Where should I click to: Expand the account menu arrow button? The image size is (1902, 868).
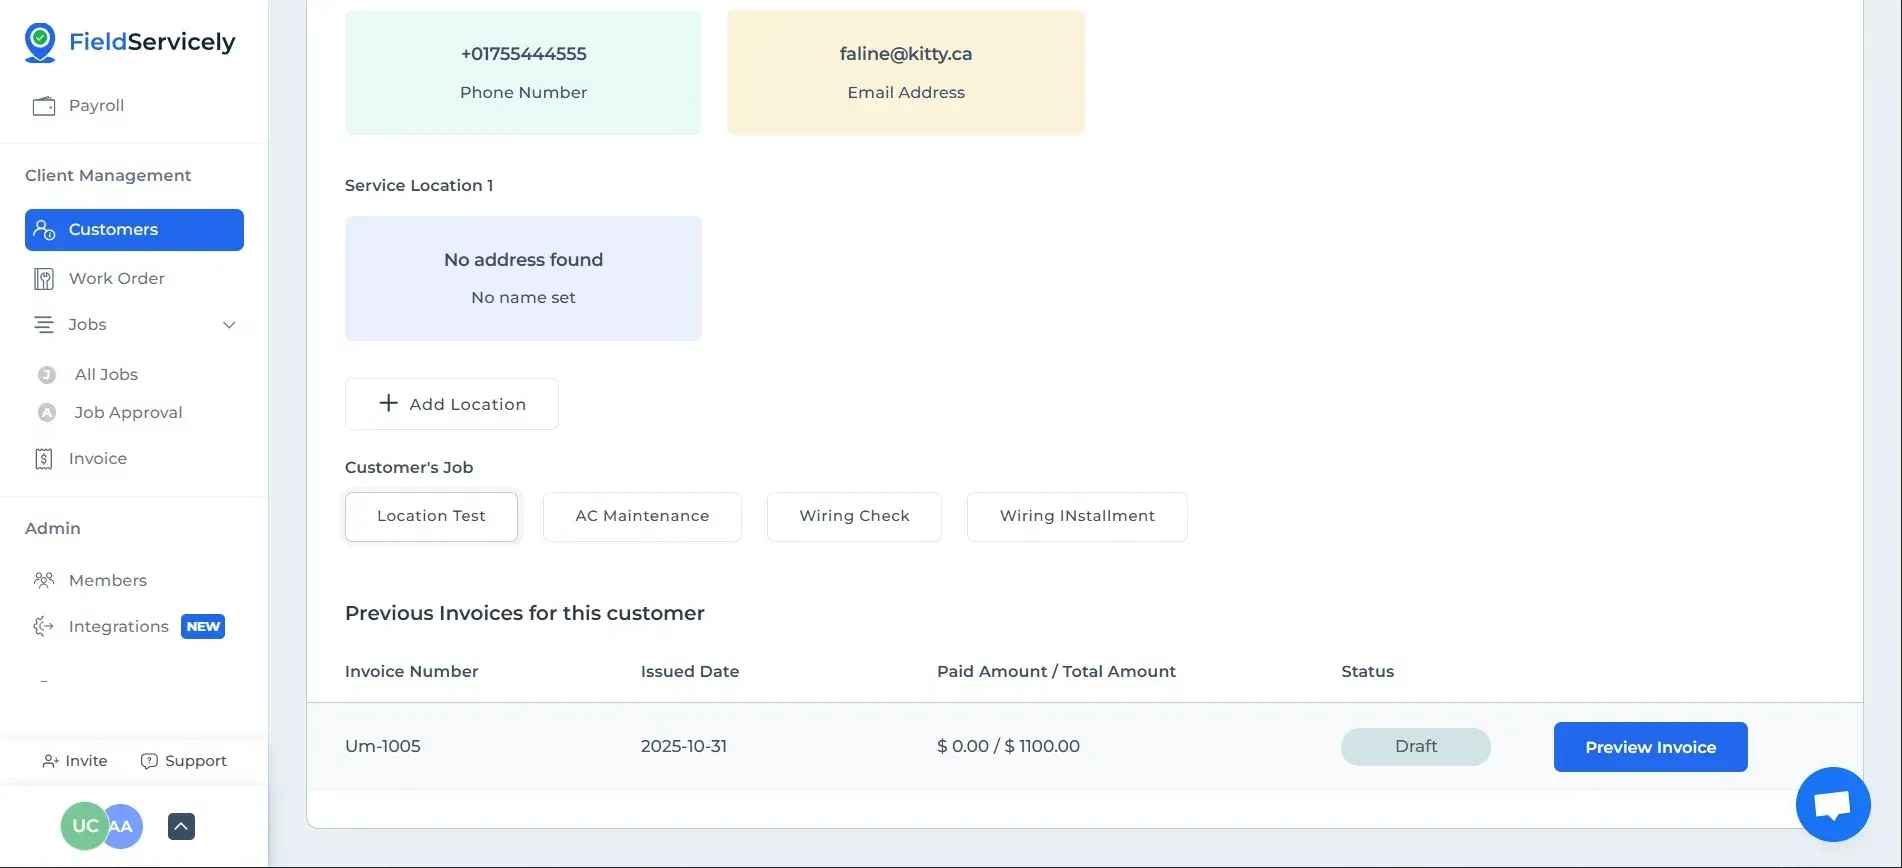[181, 826]
